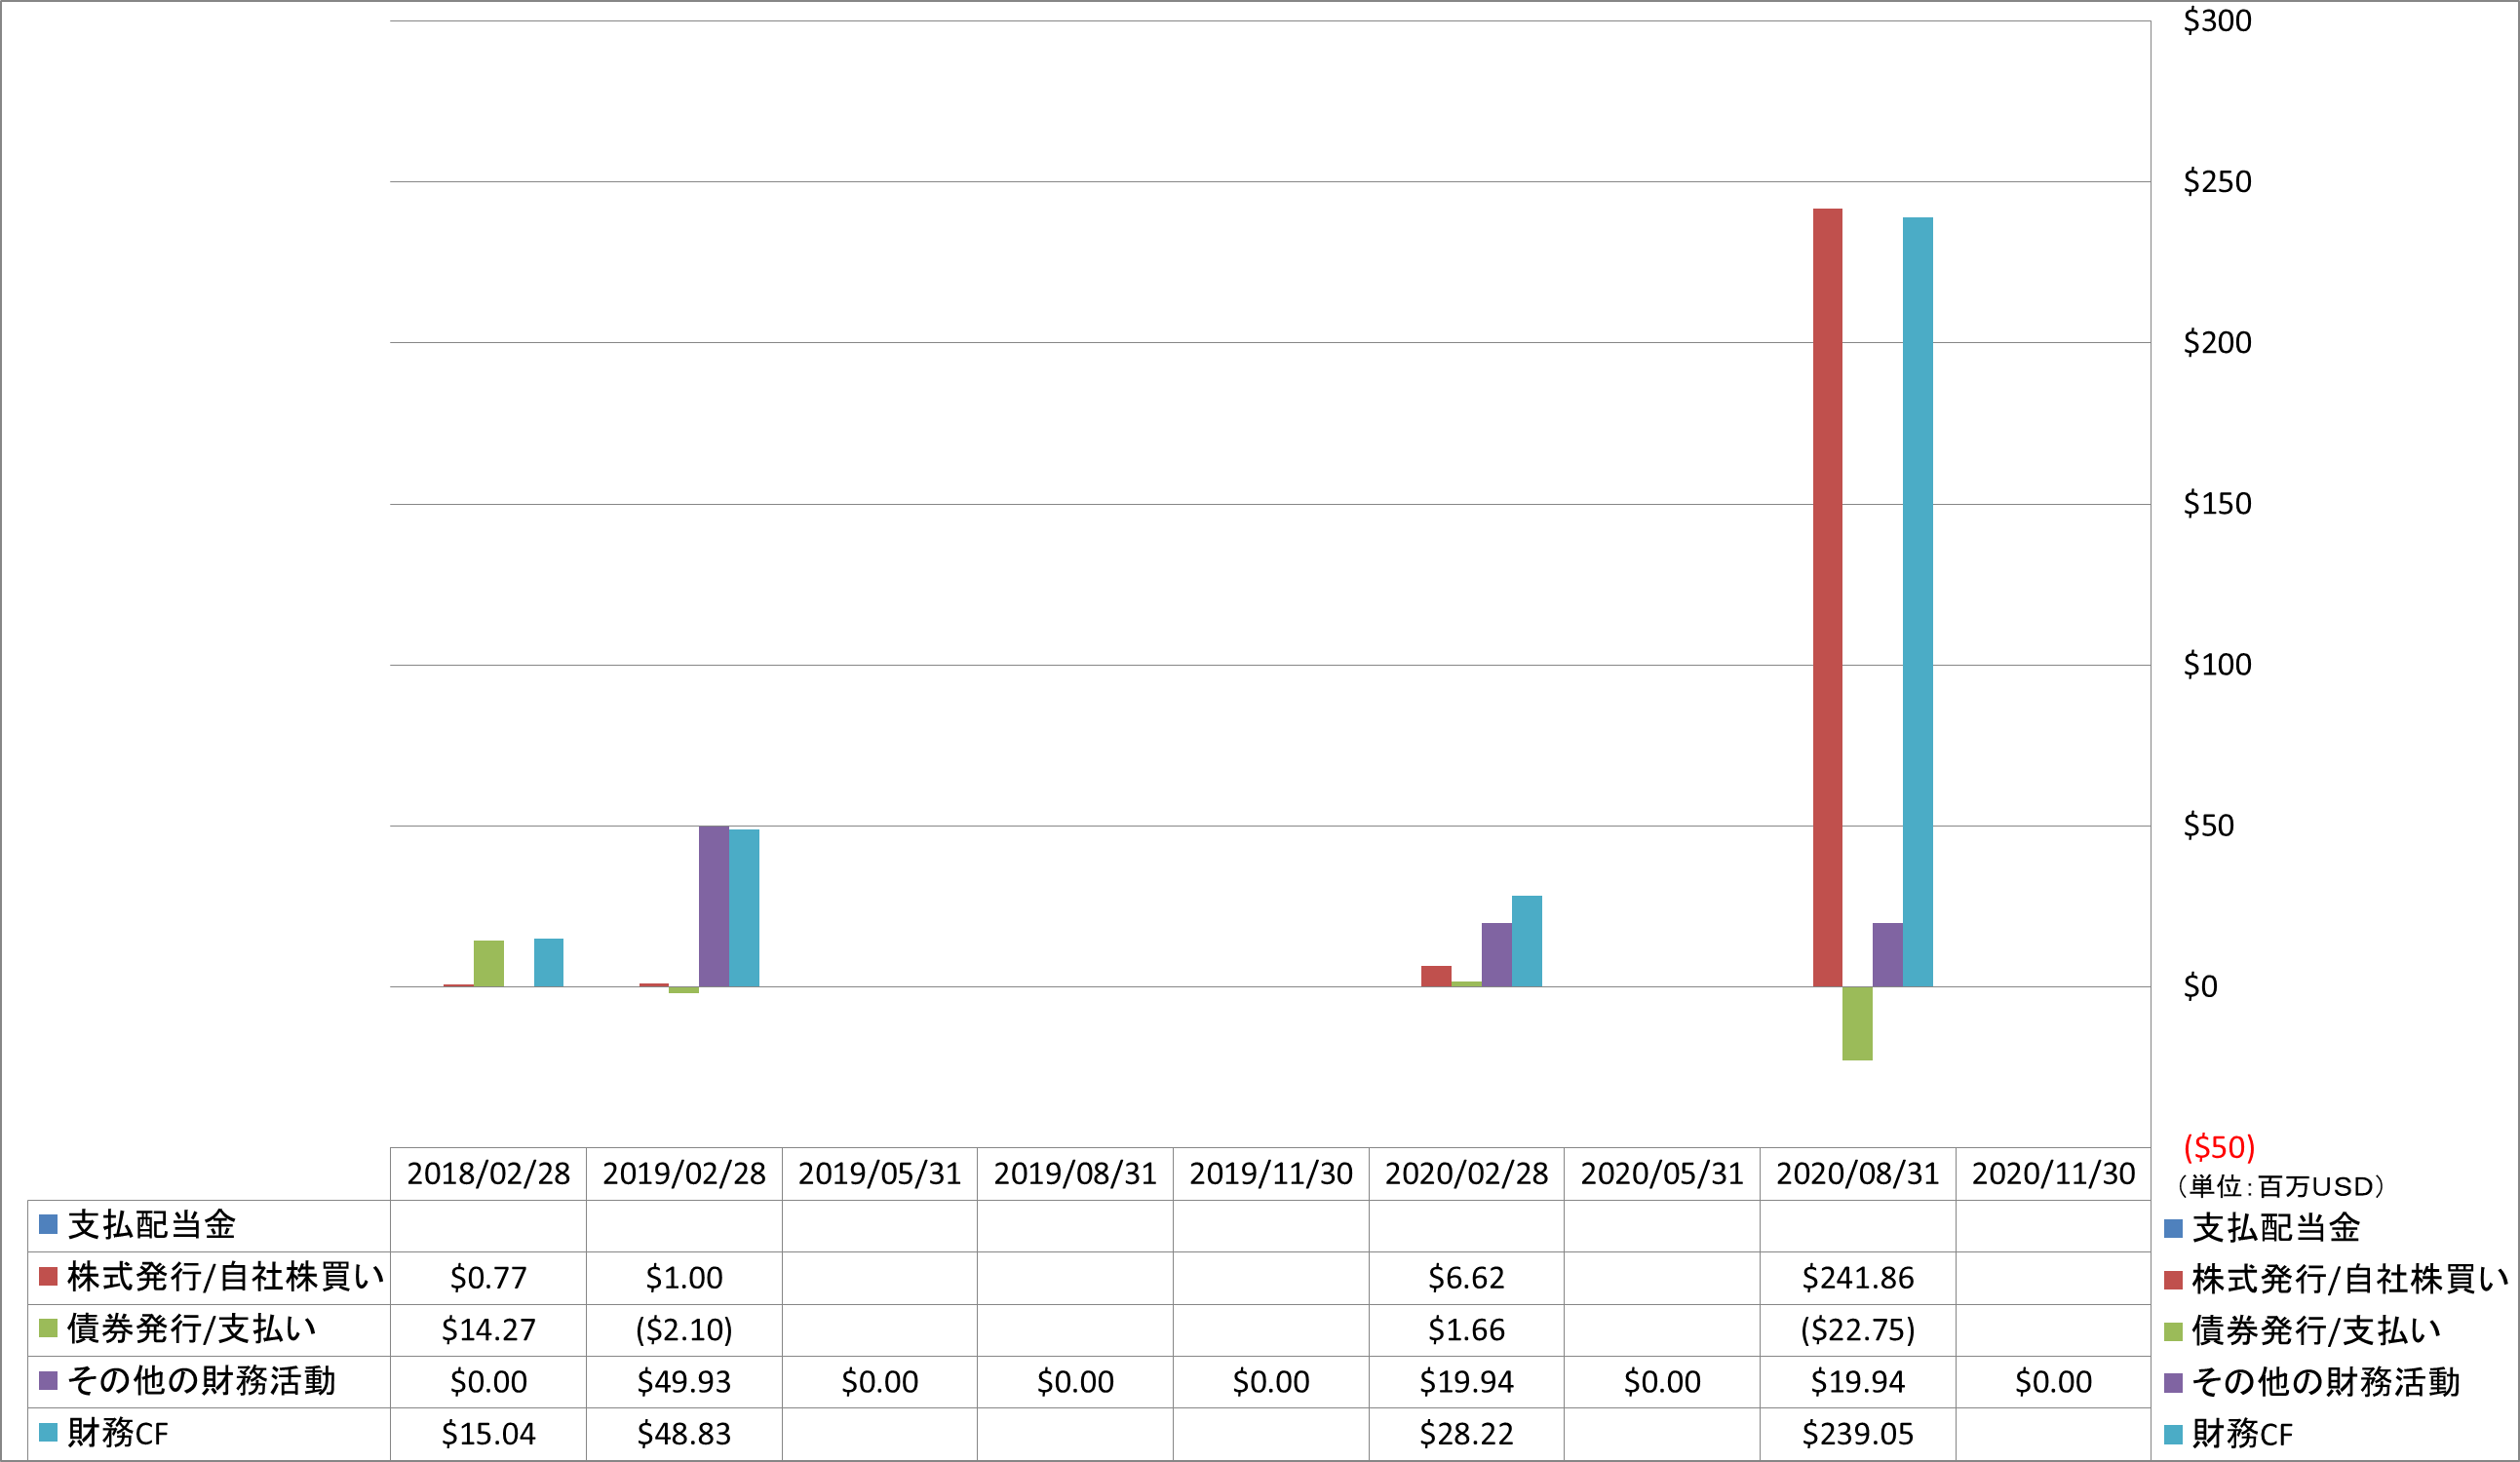Click the purple その他の財務活動 swatch in the table legend
This screenshot has height=1462, width=2520.
coord(48,1381)
